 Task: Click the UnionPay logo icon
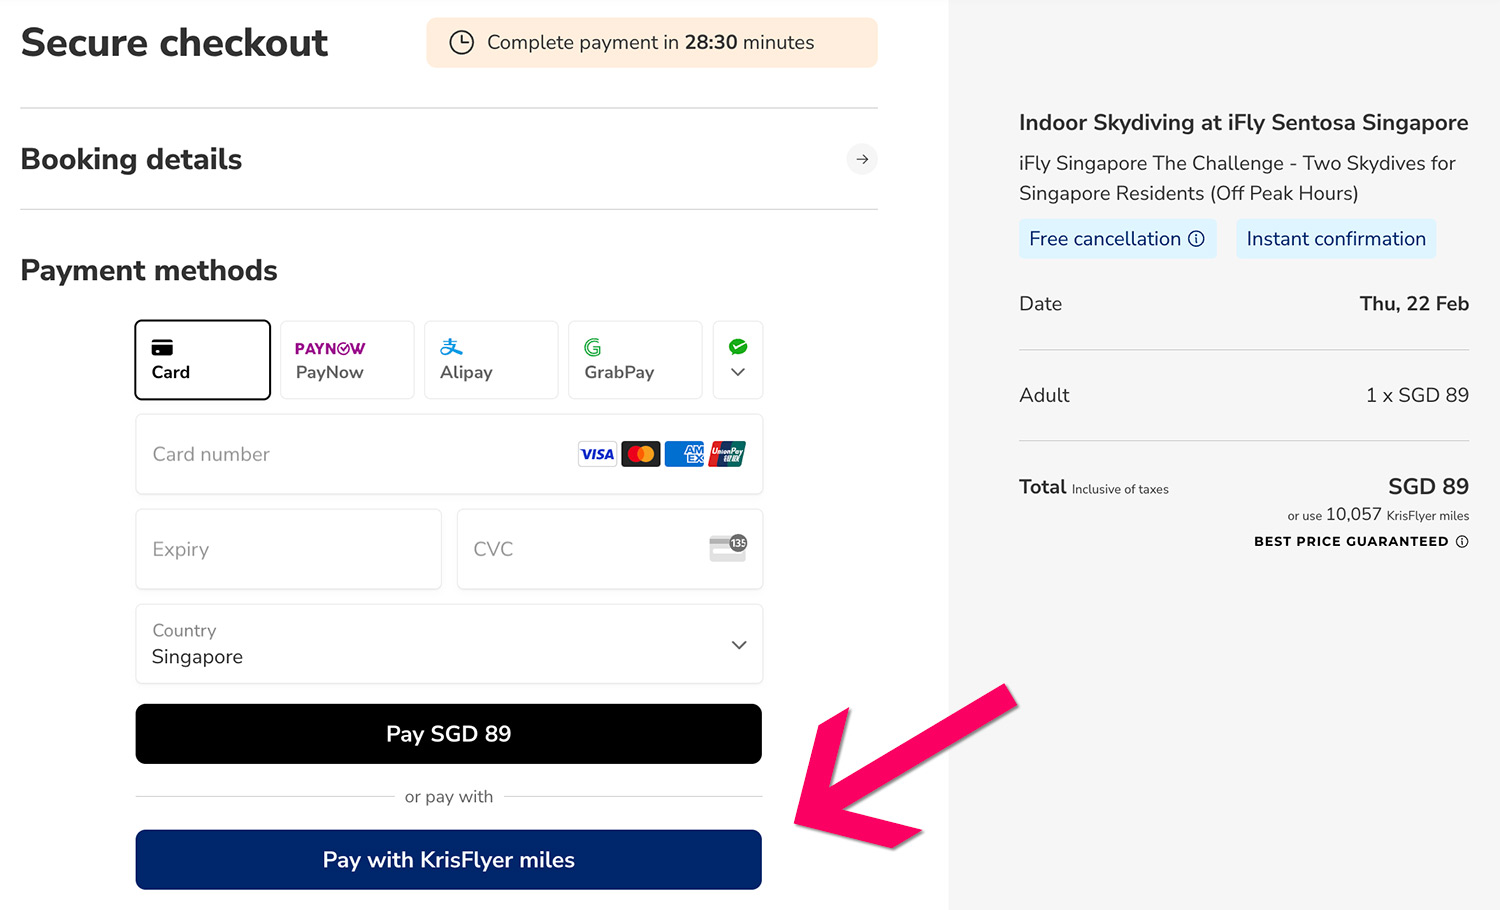click(x=728, y=454)
